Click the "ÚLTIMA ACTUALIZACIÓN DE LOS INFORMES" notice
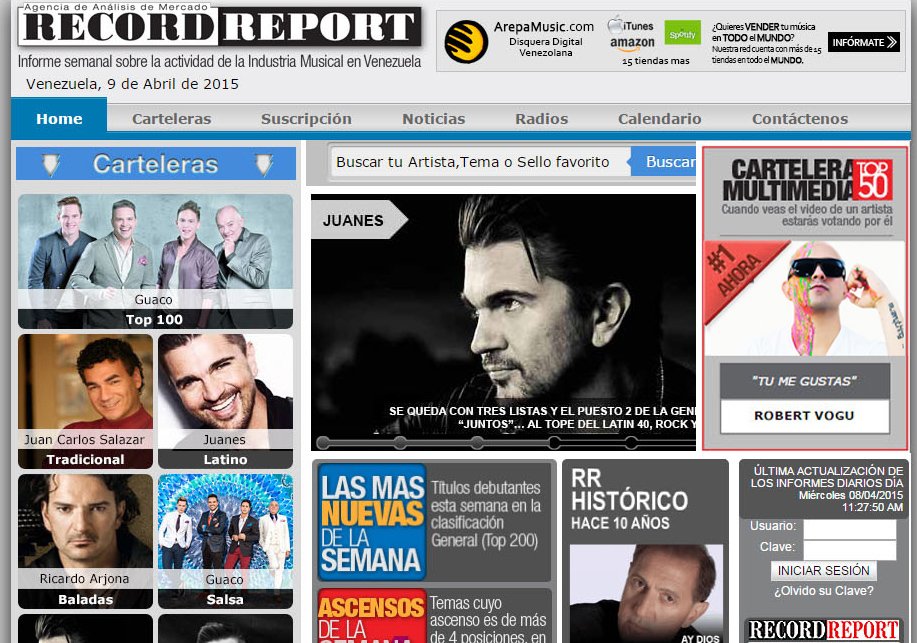Viewport: 917px width, 643px height. click(827, 477)
